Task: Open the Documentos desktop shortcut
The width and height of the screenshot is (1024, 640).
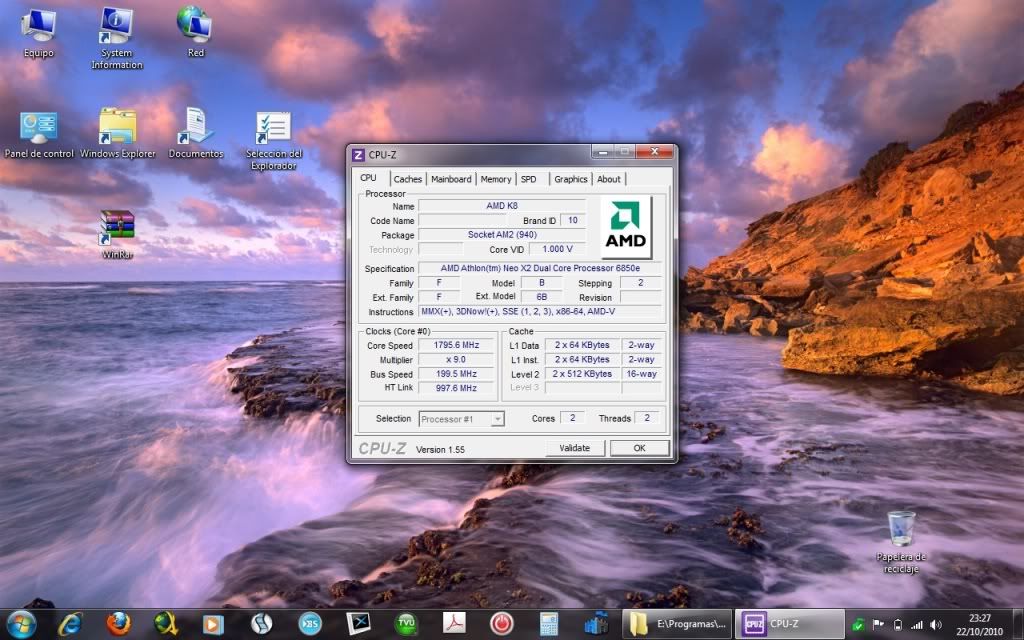Action: (196, 134)
